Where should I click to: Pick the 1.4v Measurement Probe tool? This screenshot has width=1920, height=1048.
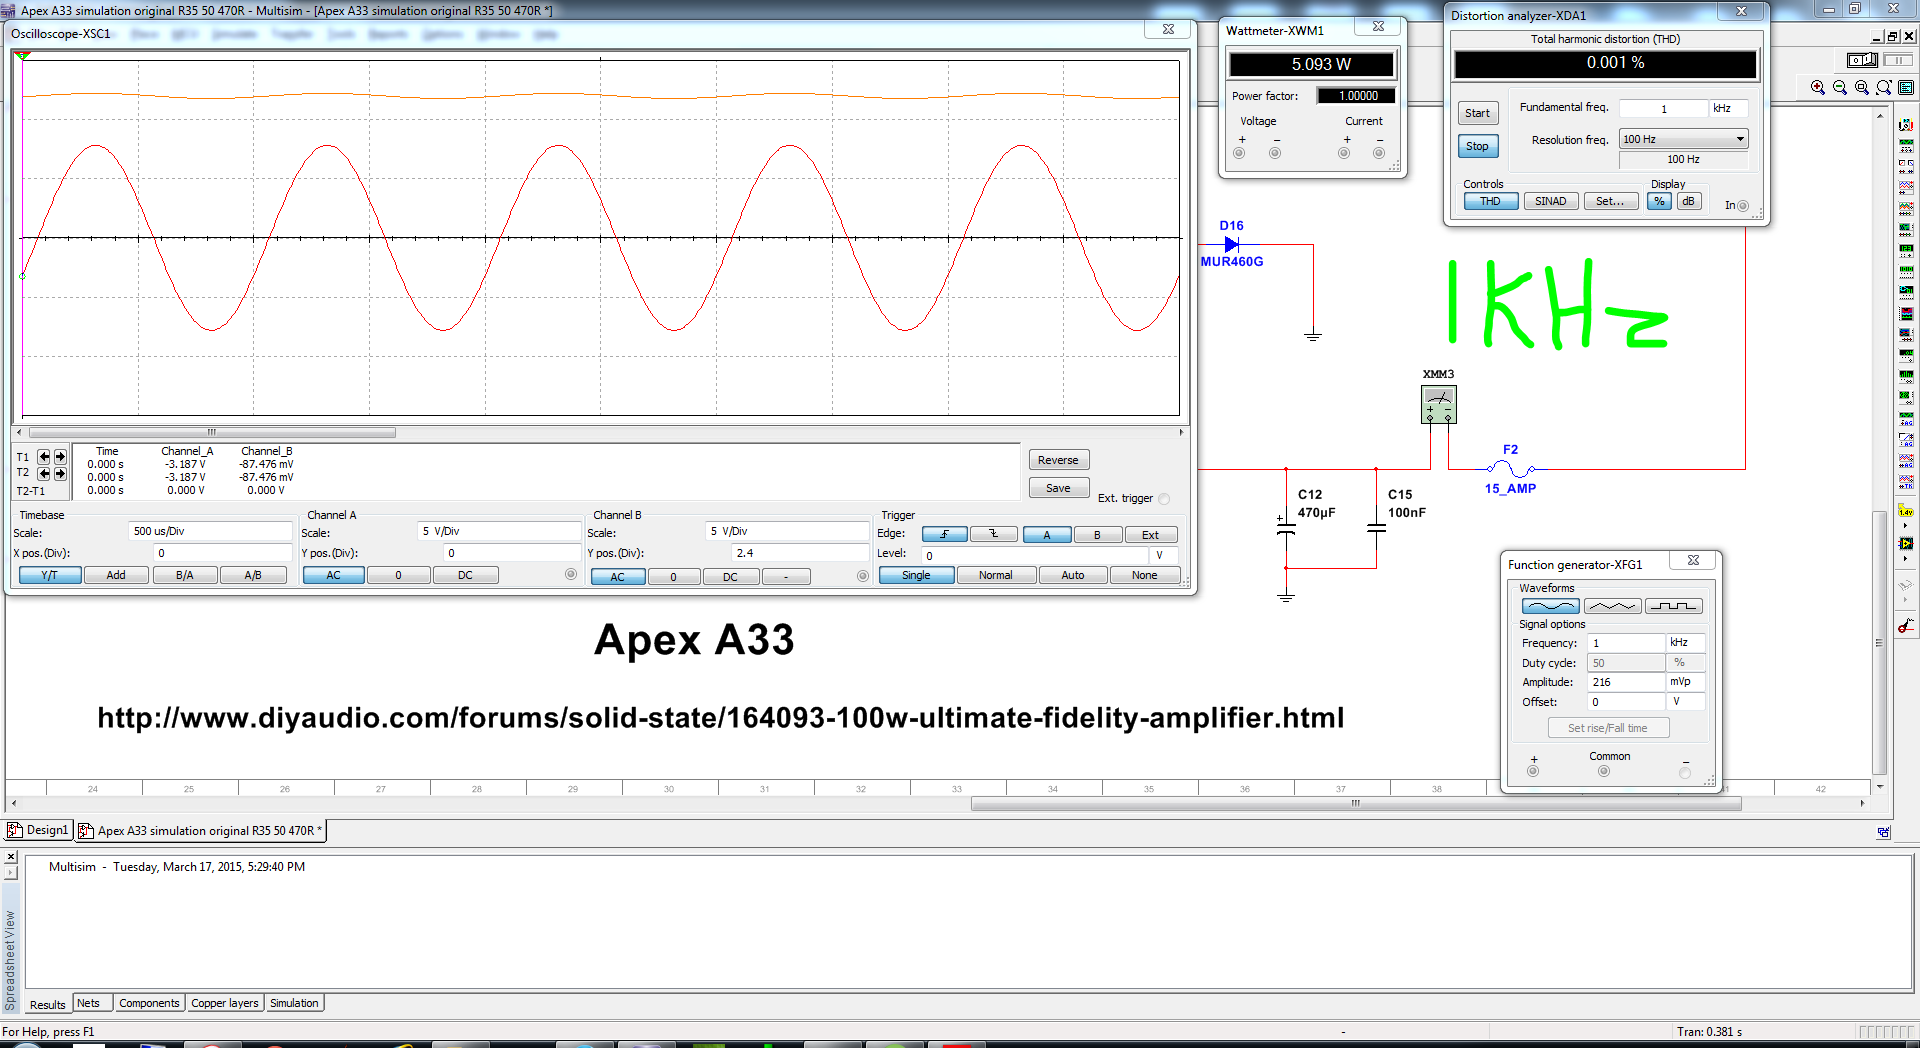(1906, 510)
